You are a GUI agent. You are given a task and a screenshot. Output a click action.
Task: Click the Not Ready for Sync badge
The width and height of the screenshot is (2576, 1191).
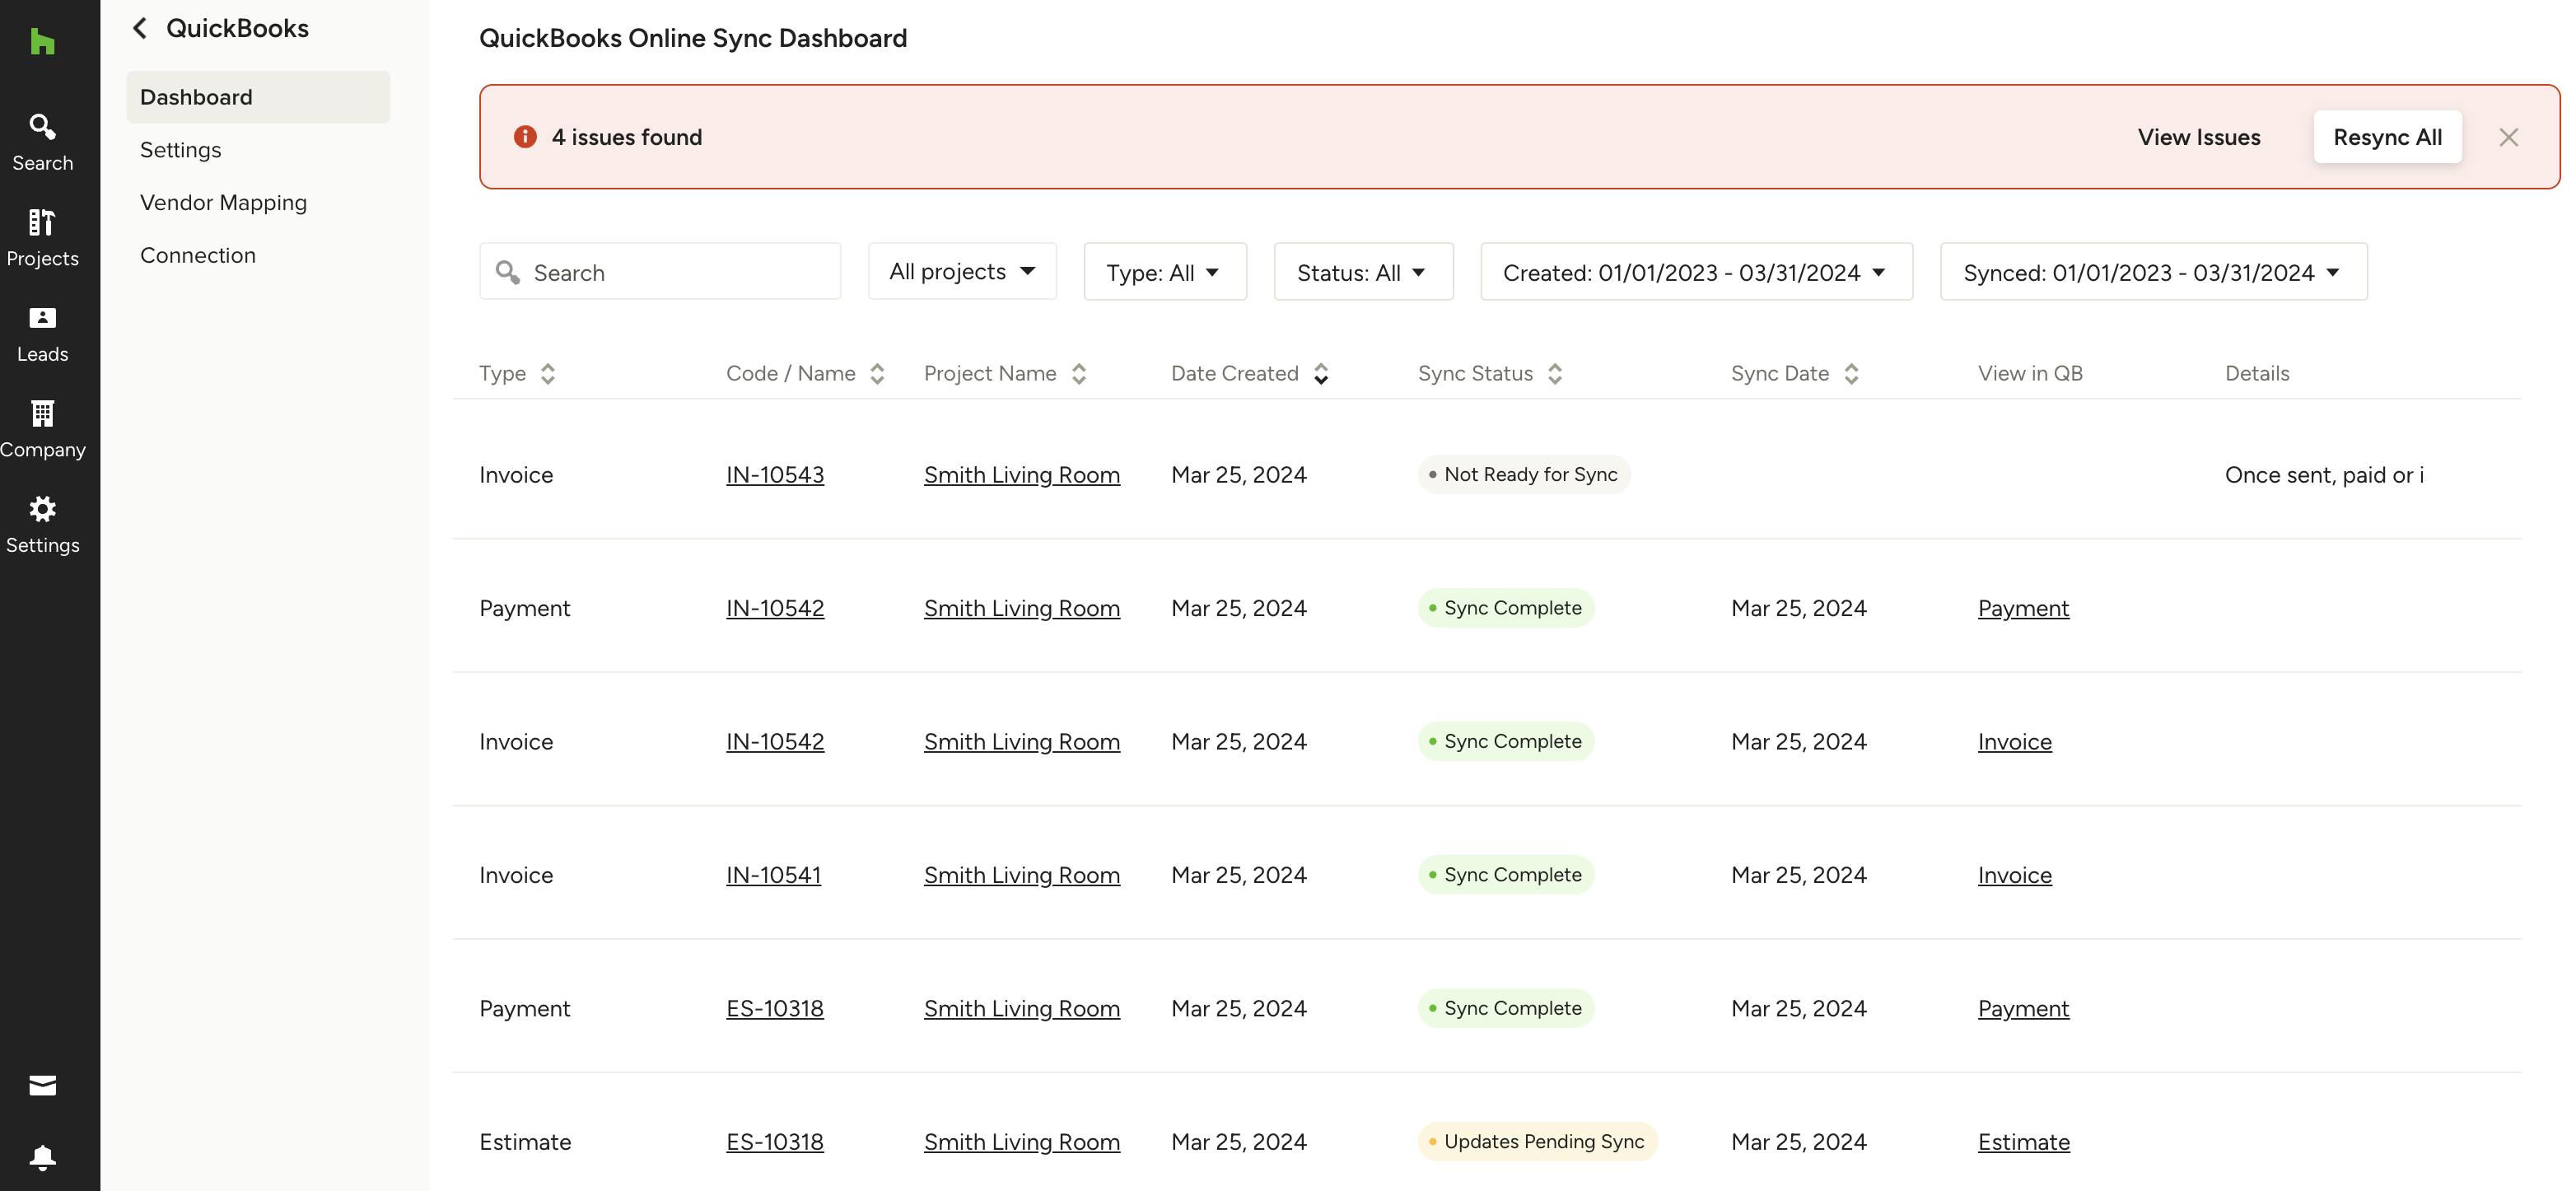[1523, 475]
